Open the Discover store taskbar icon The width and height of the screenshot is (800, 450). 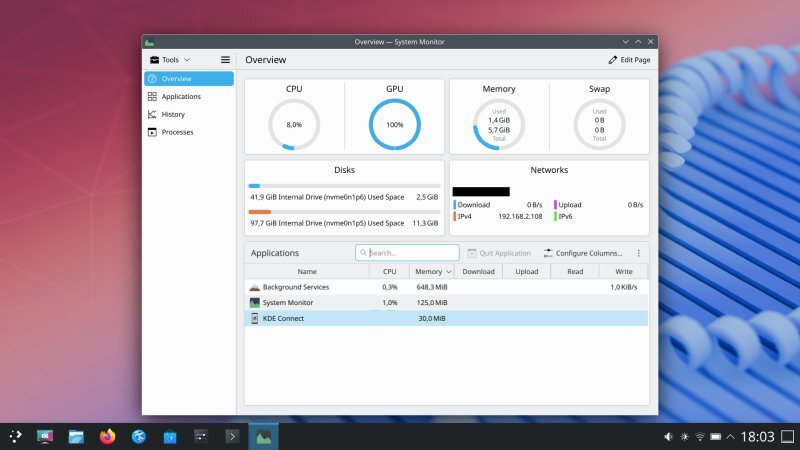point(170,437)
